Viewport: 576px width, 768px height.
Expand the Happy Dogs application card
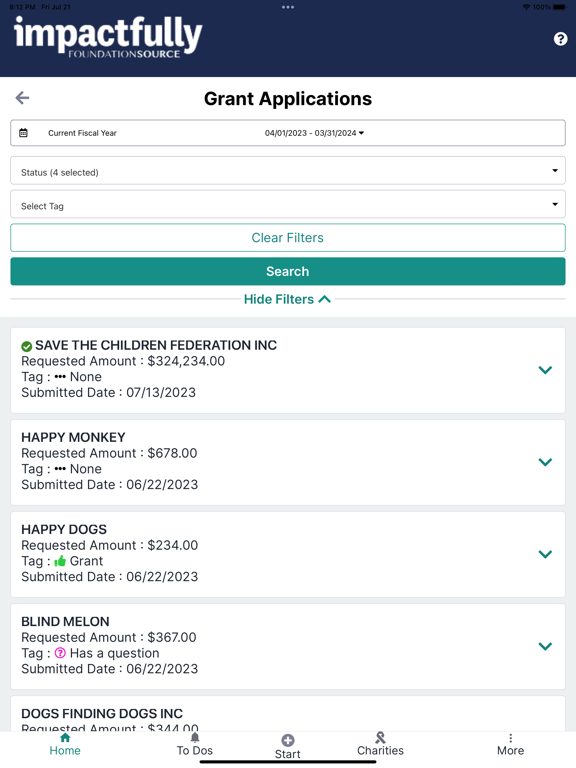pos(545,554)
